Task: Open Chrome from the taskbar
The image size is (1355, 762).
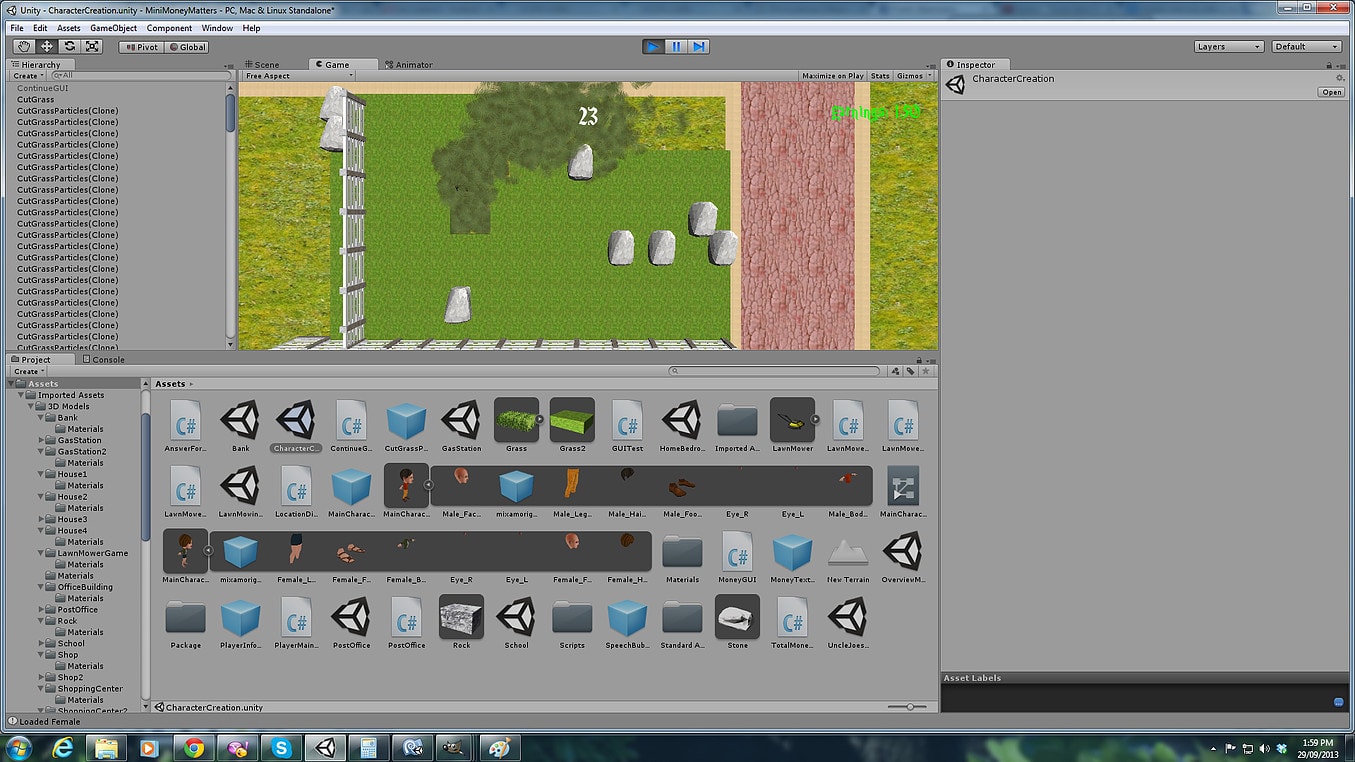Action: [194, 747]
